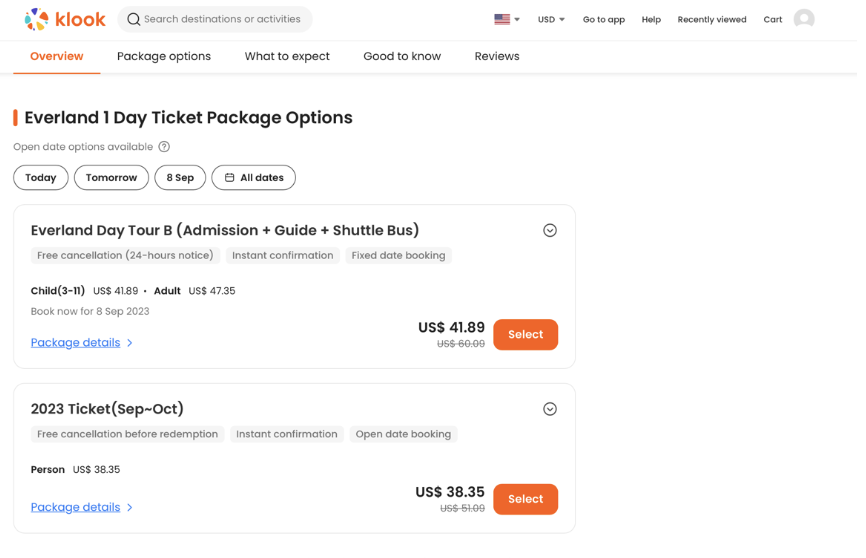Click the Klook logo

[65, 19]
